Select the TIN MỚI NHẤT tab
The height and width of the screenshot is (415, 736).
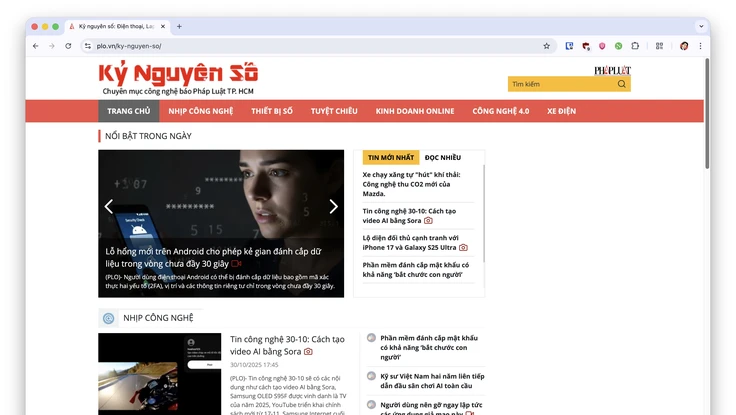pyautogui.click(x=390, y=157)
